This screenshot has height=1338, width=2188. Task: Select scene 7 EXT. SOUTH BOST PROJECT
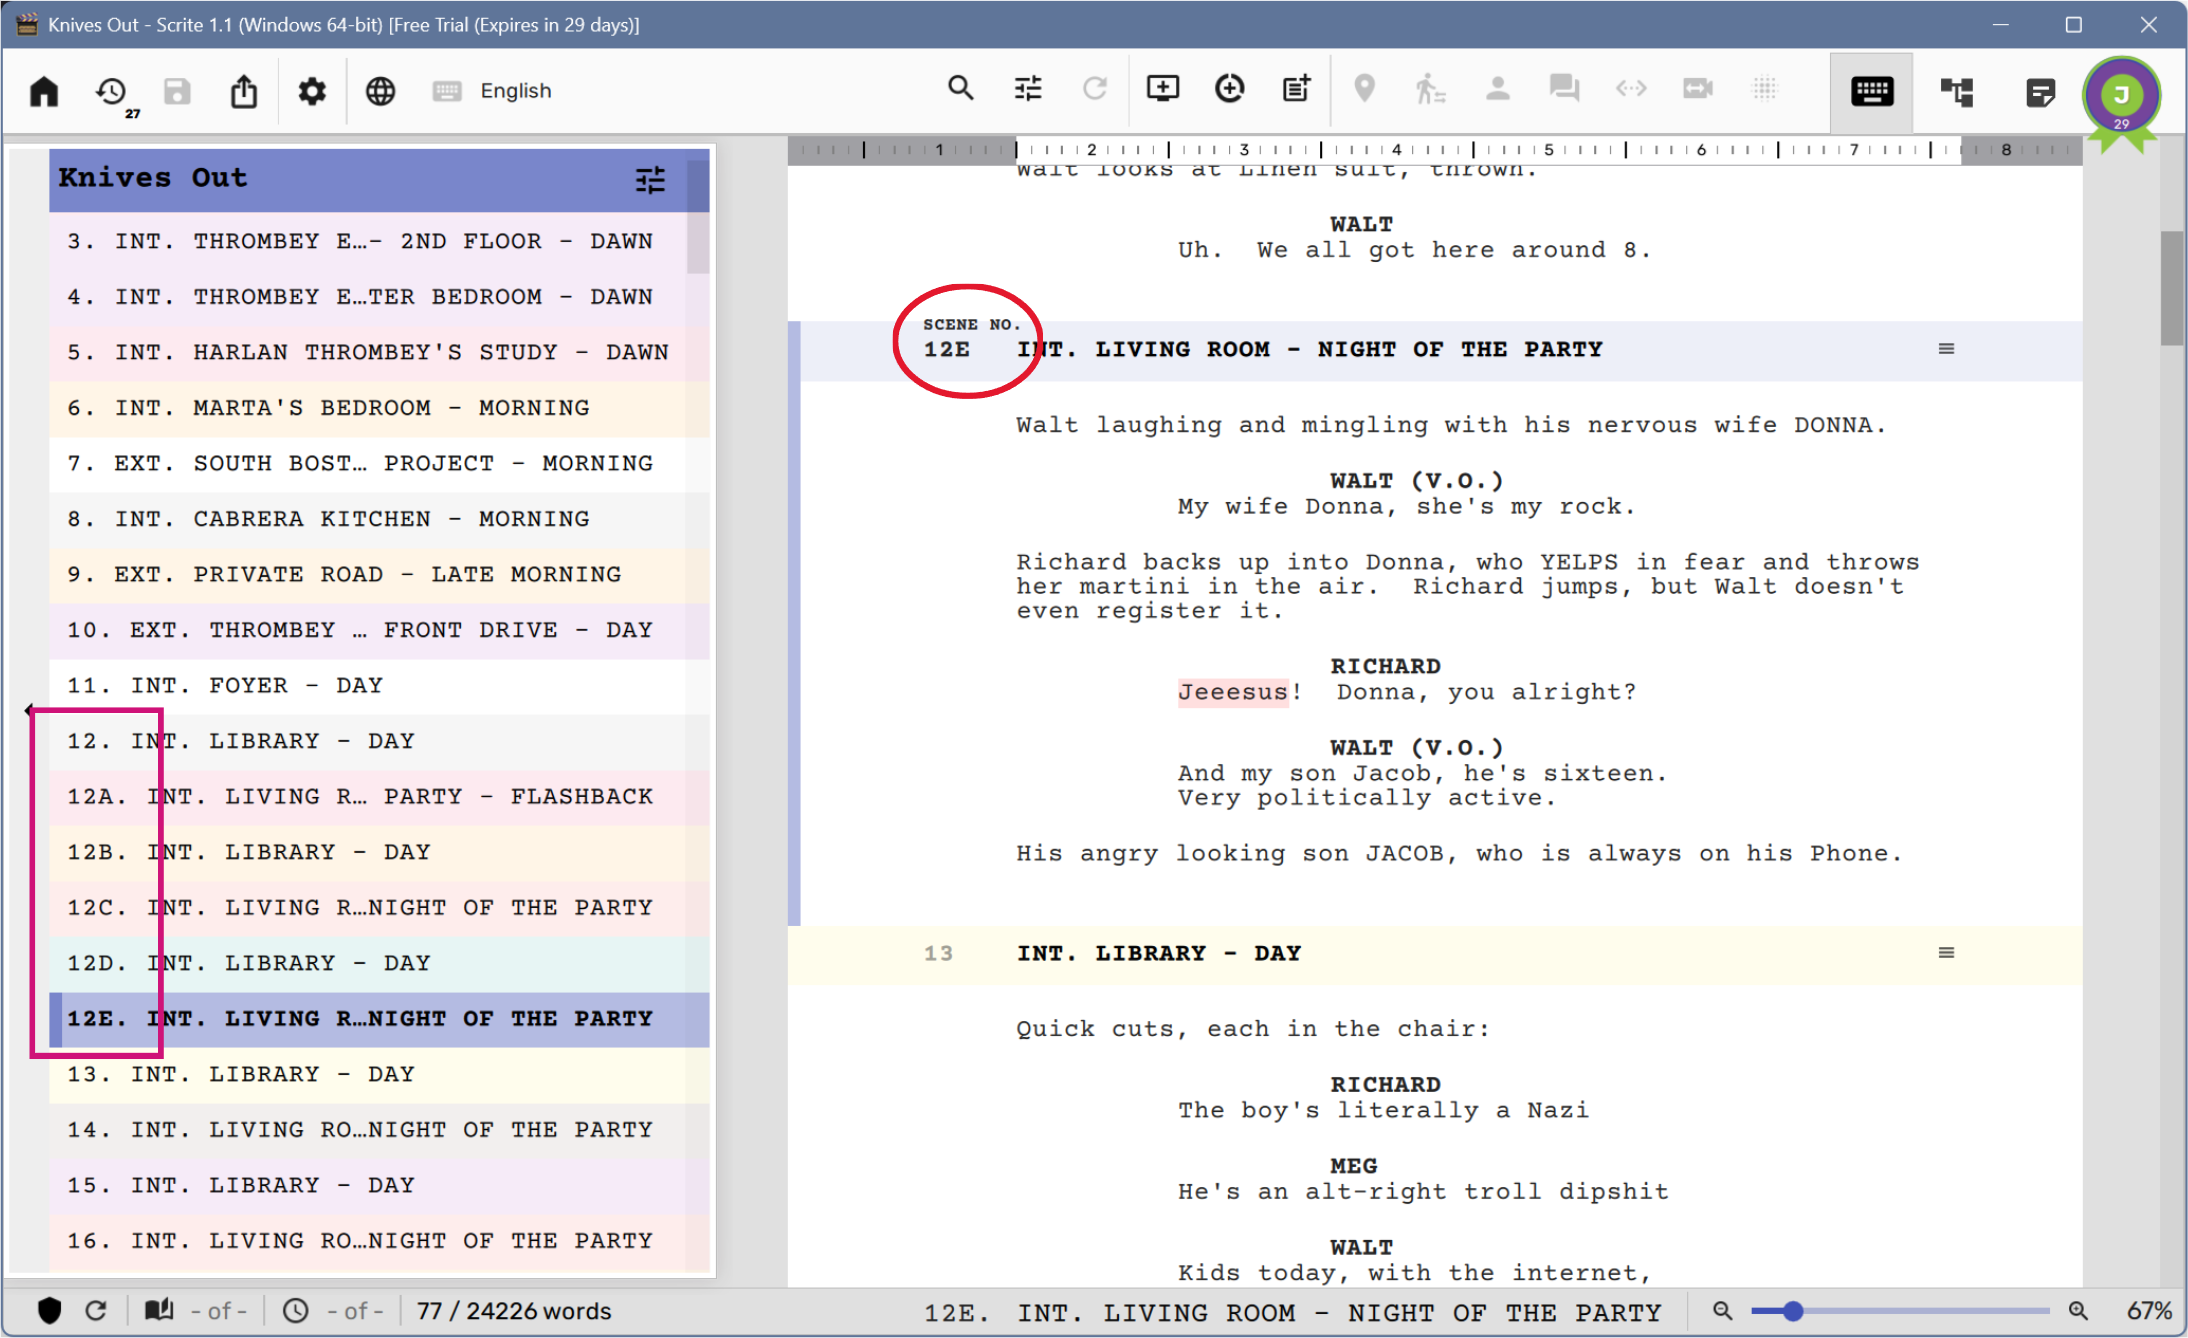(x=368, y=463)
